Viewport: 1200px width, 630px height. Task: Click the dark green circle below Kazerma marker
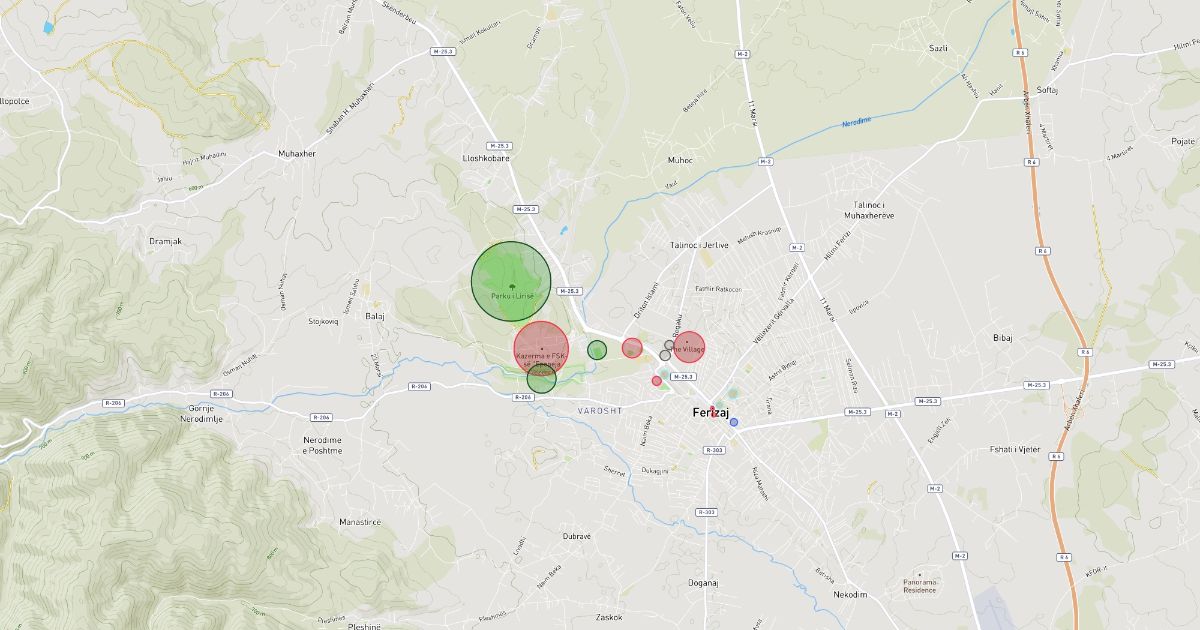tap(541, 379)
